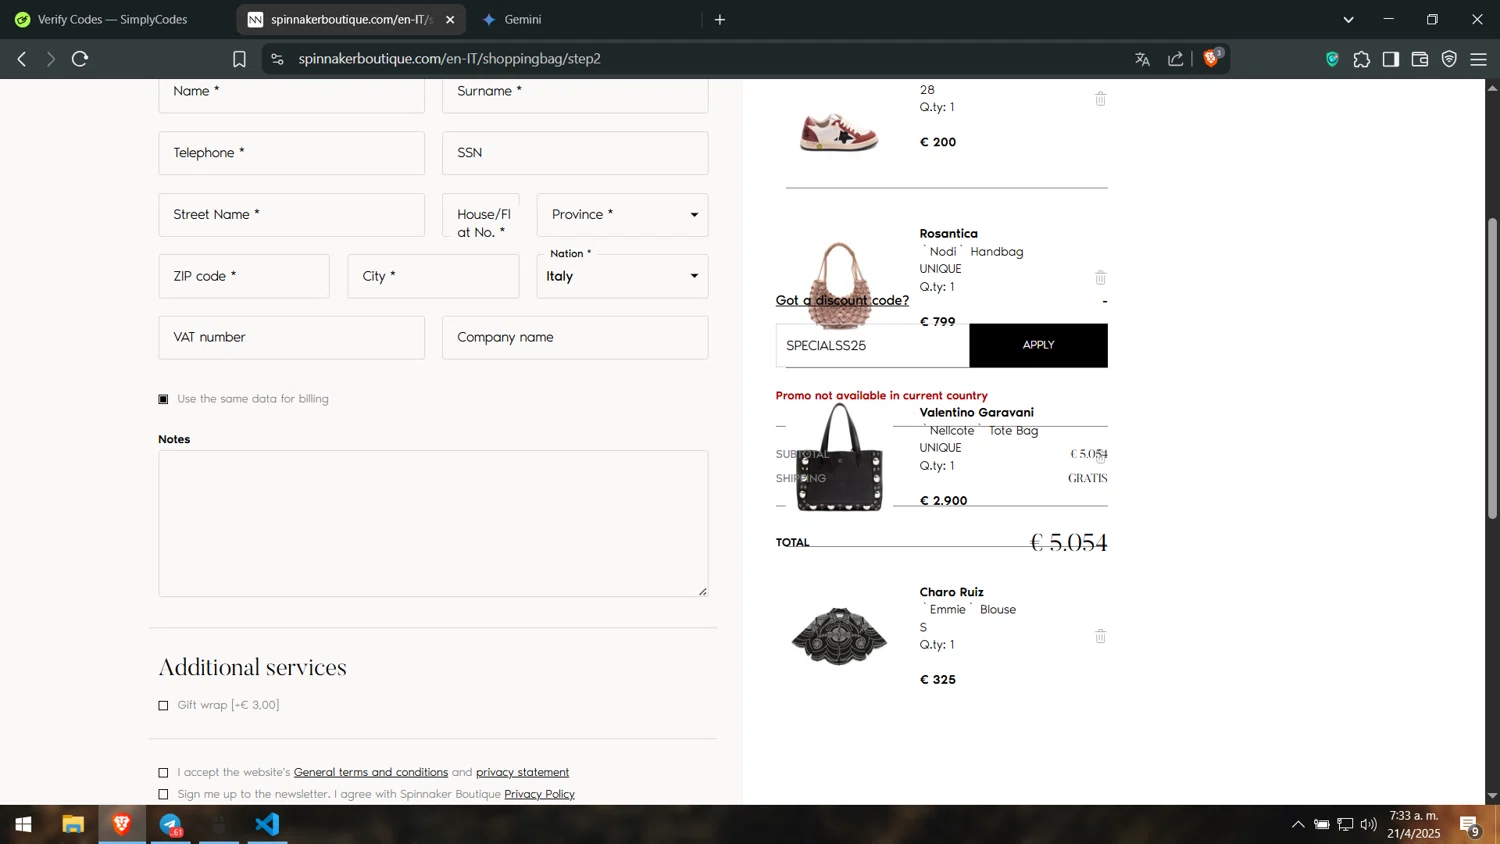The height and width of the screenshot is (844, 1500).
Task: Open the tab search dropdown arrow
Action: point(1349,19)
